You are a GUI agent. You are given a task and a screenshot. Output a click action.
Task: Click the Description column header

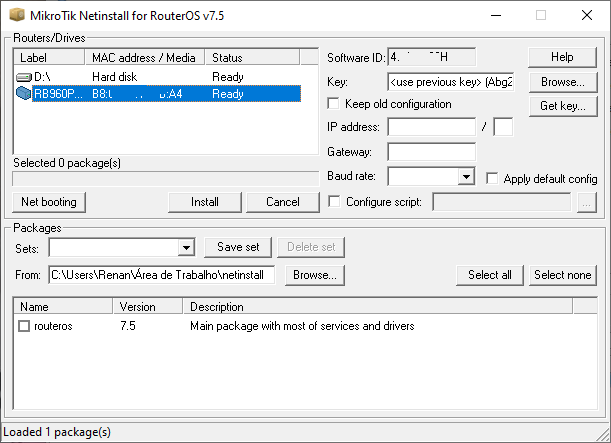pos(378,307)
